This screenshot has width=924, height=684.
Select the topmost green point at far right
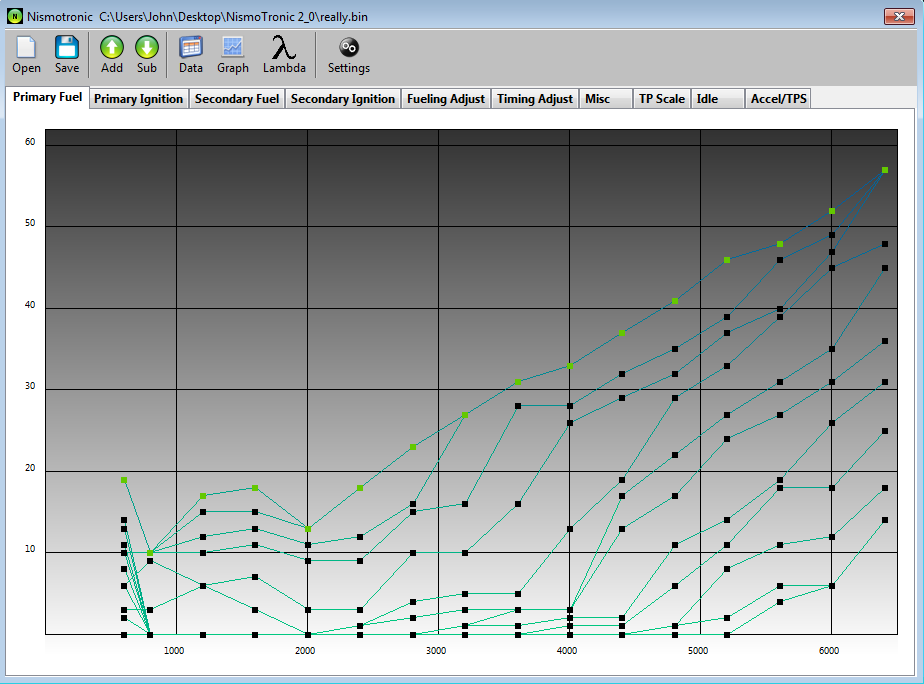point(885,170)
